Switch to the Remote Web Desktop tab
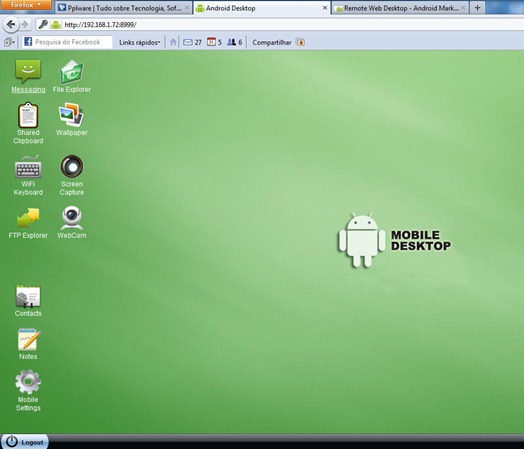This screenshot has width=524, height=449. pos(400,8)
